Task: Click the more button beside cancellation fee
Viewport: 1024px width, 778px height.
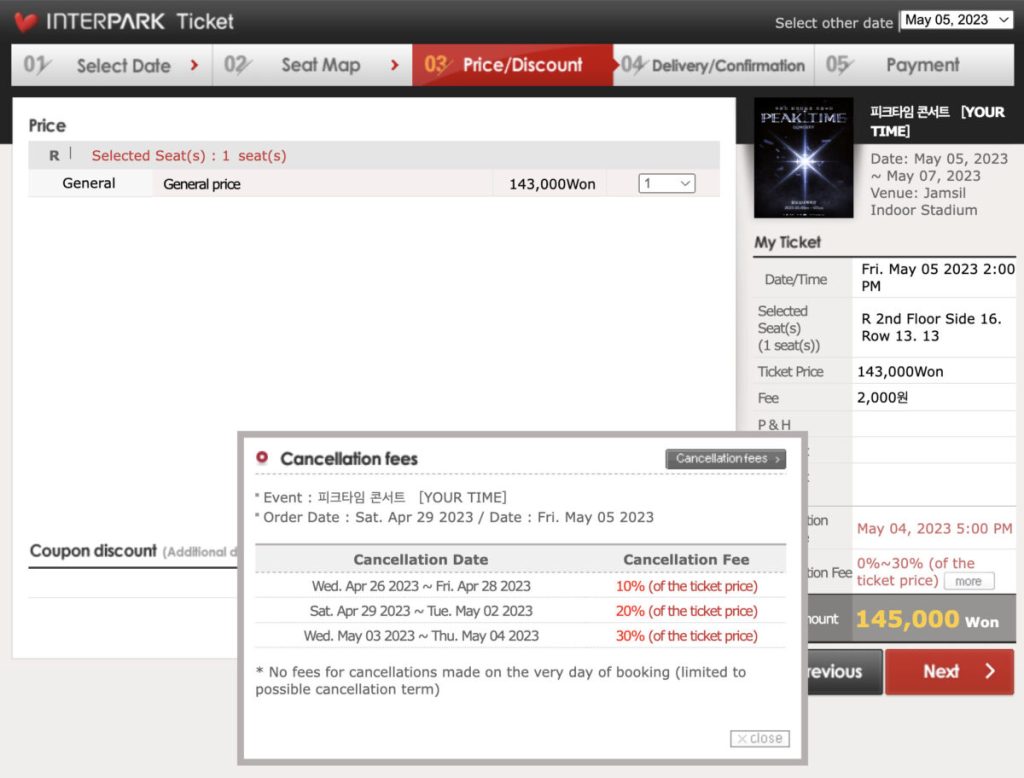Action: (x=969, y=581)
